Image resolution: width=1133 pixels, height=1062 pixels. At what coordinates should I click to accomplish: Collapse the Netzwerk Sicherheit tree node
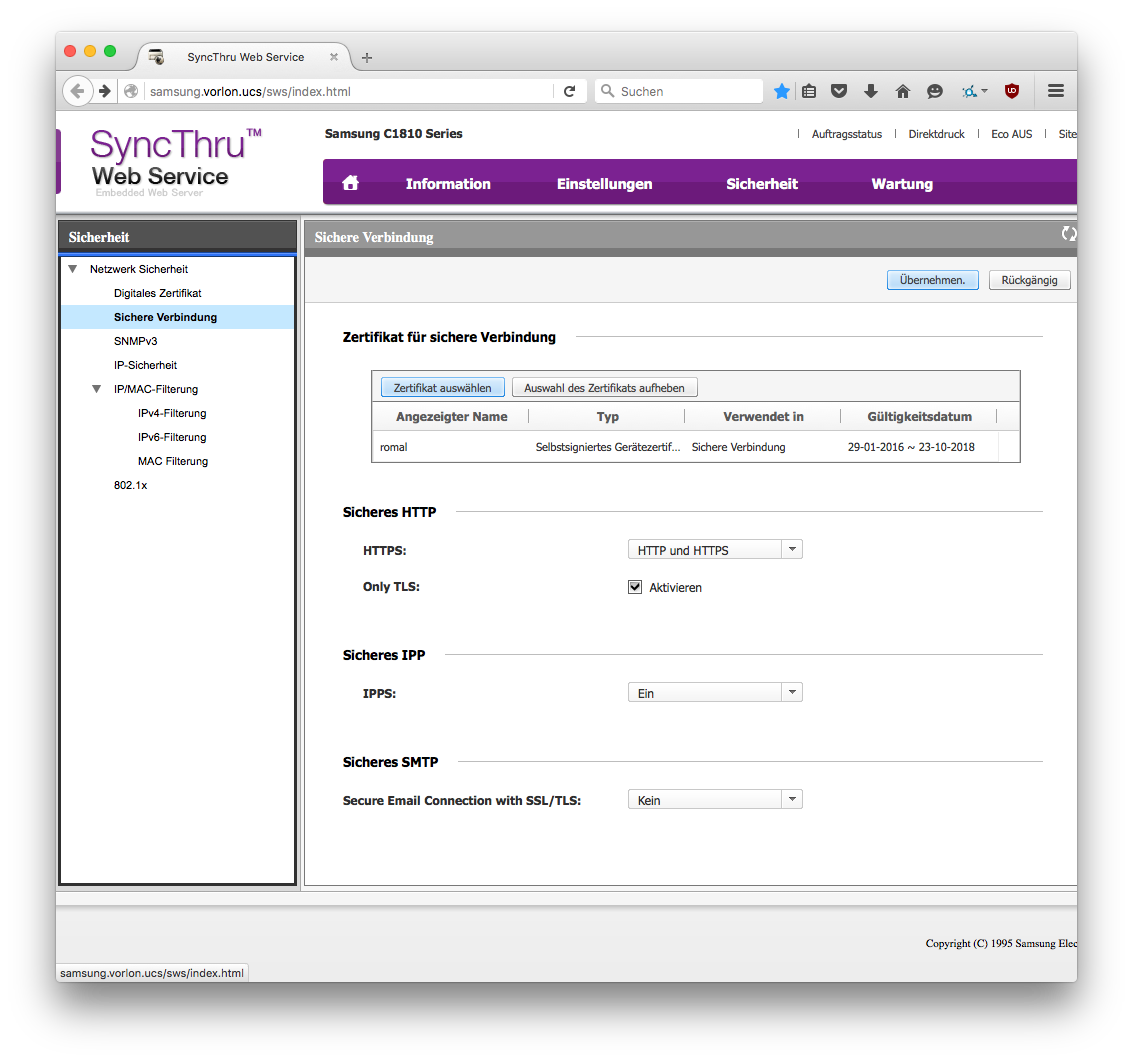tap(72, 269)
